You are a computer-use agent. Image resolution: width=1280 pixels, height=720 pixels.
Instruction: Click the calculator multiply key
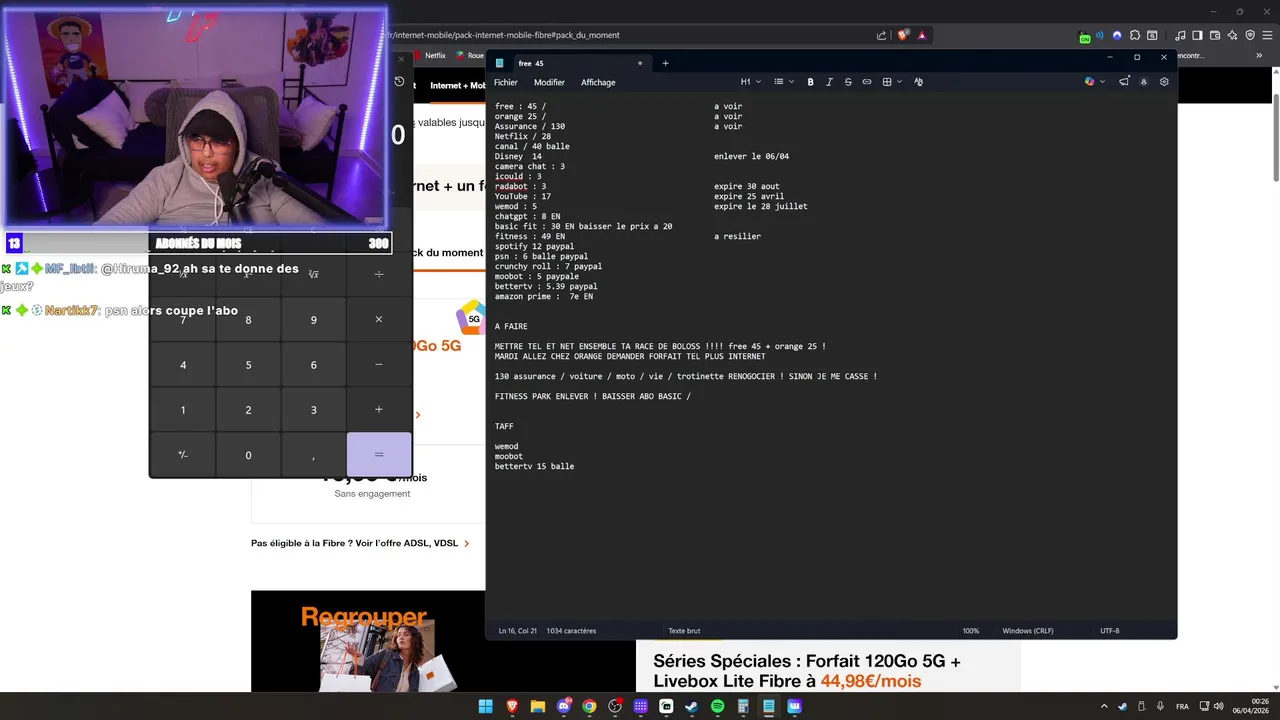click(378, 320)
